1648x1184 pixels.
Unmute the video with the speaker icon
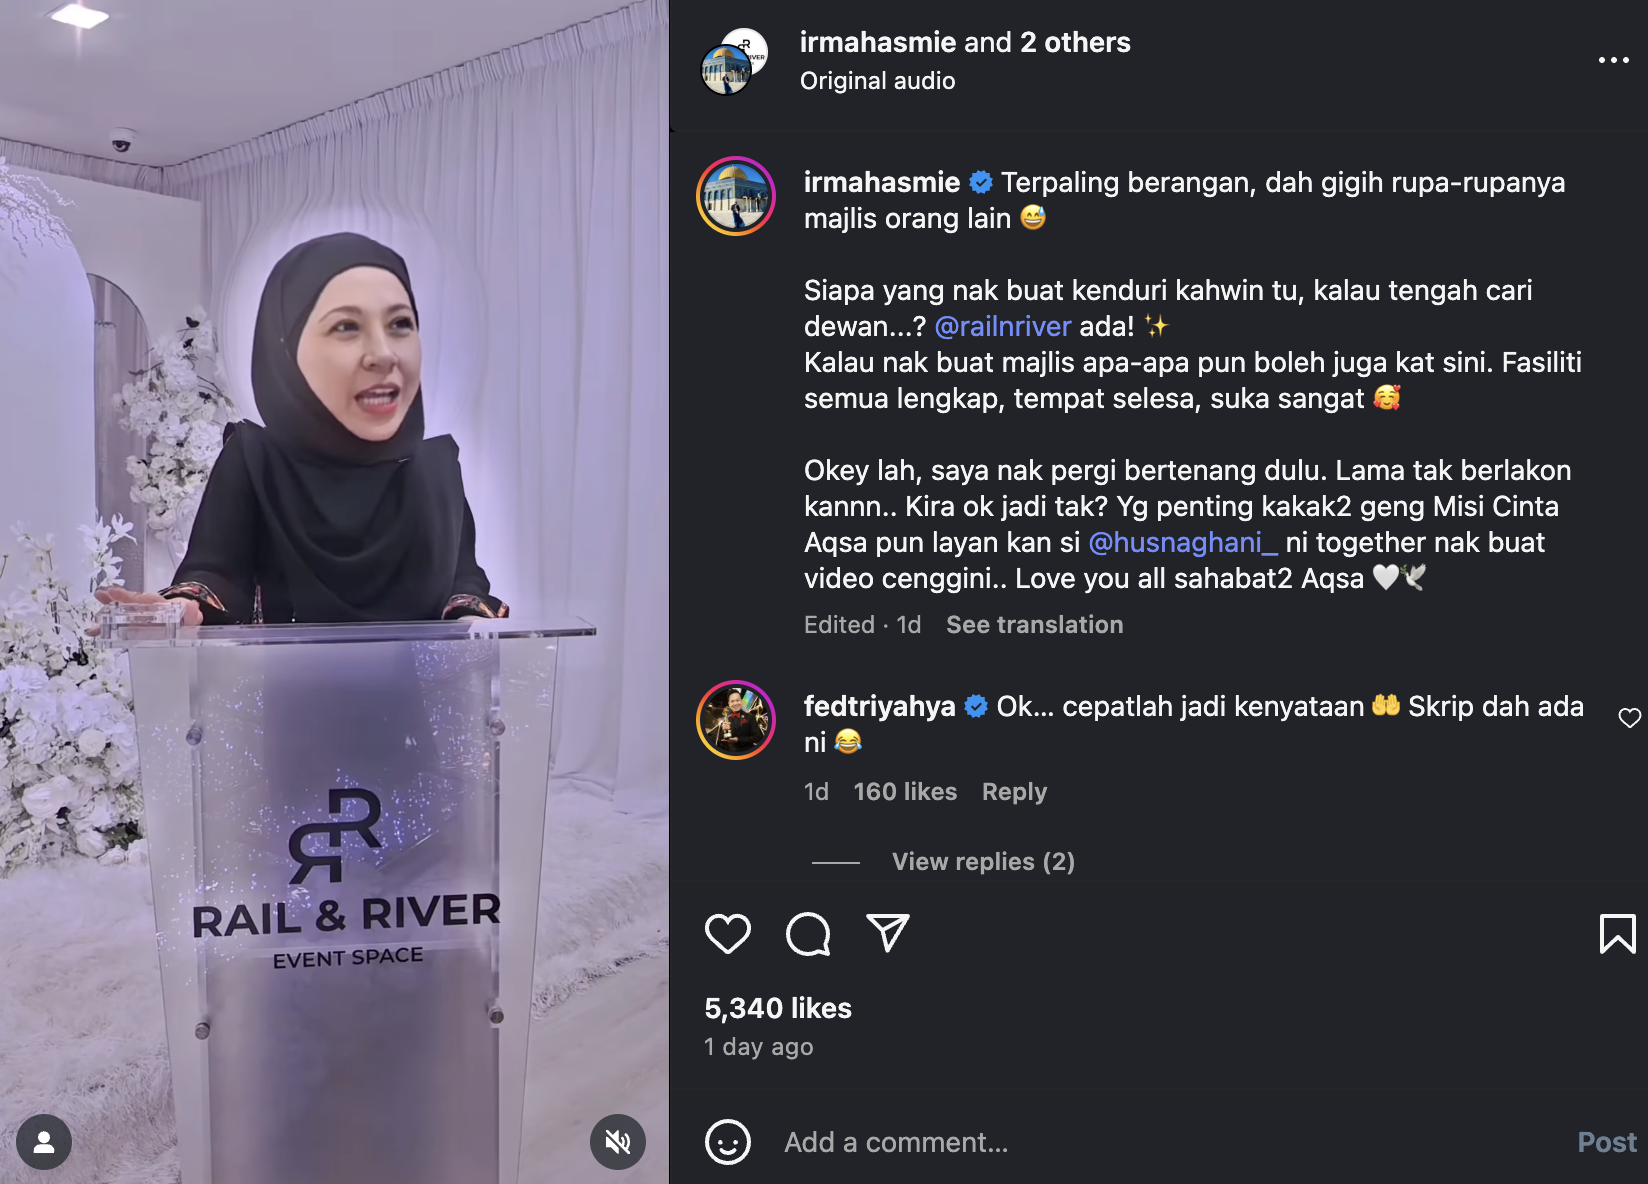(x=618, y=1142)
